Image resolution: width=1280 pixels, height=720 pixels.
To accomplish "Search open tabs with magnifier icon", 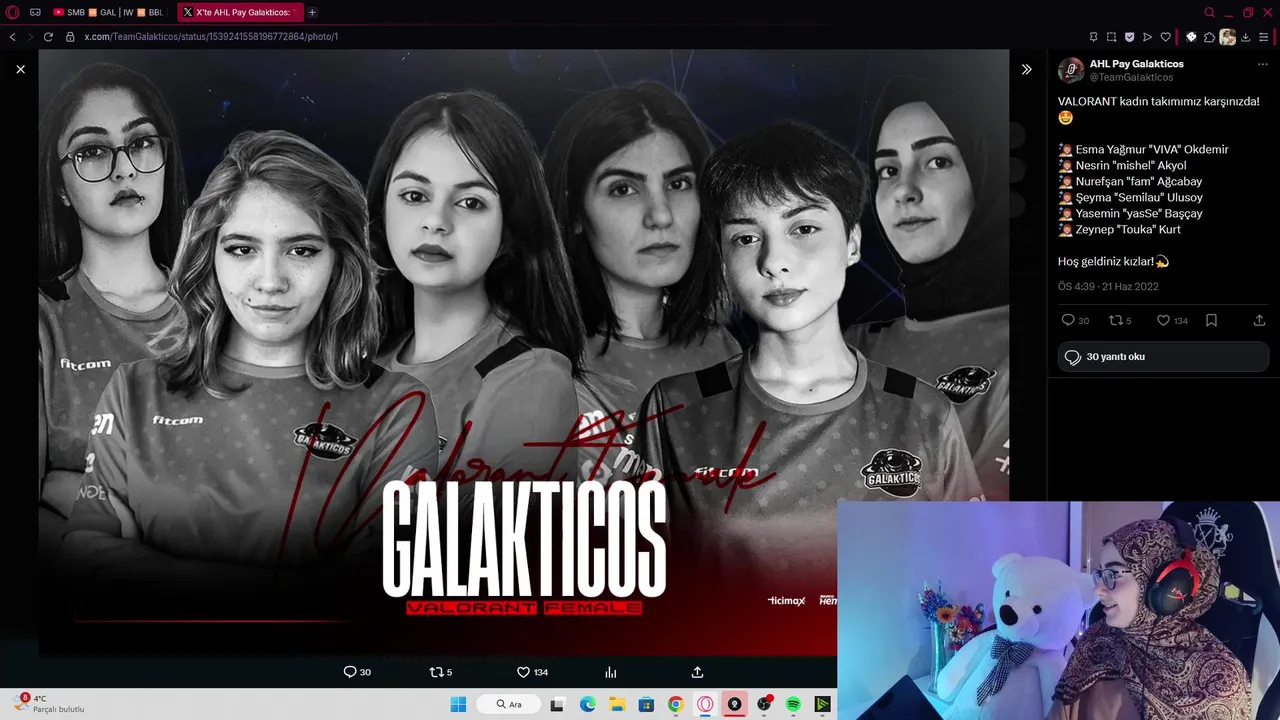I will click(1209, 12).
